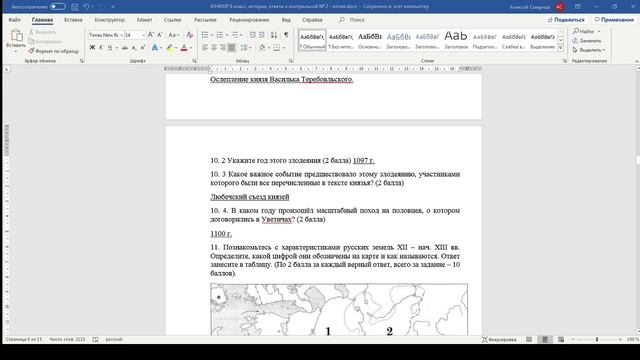Apply underline (Ч) formatting
Image resolution: width=640 pixels, height=360 pixels.
109,48
